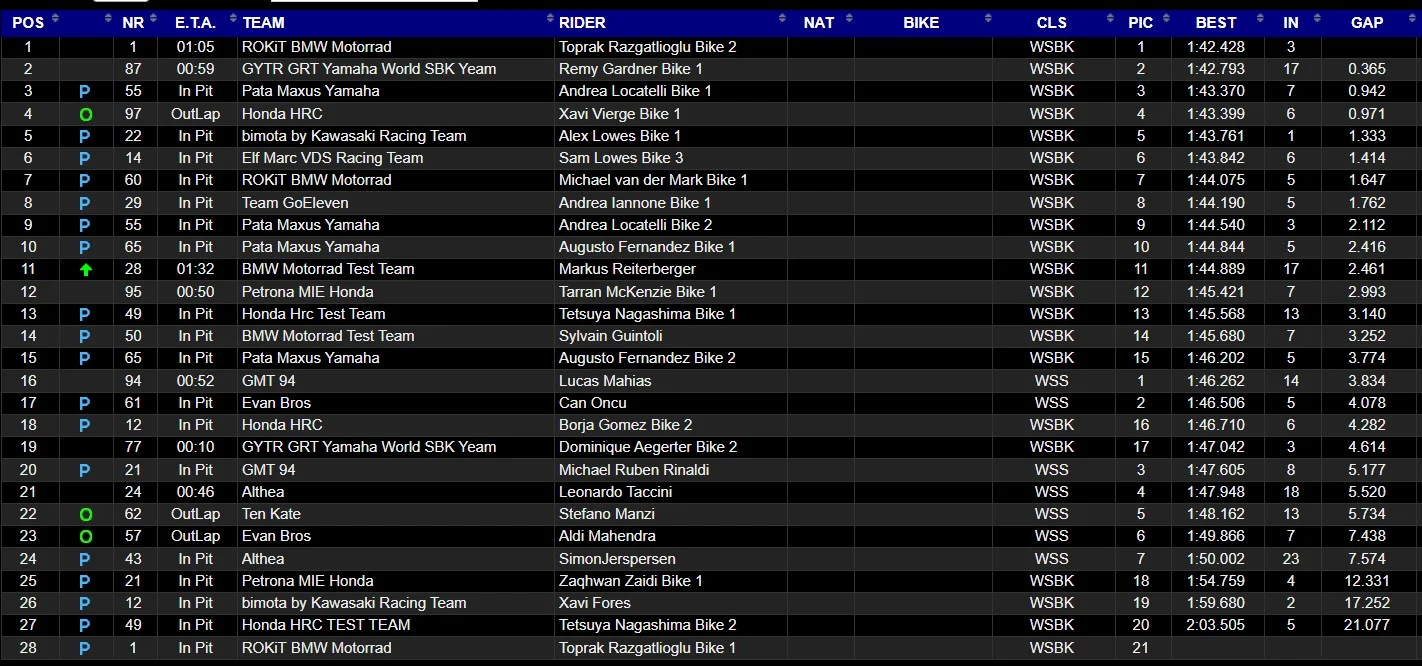Click the pit icon in Andrea Iannone's row
This screenshot has width=1422, height=666.
click(85, 203)
